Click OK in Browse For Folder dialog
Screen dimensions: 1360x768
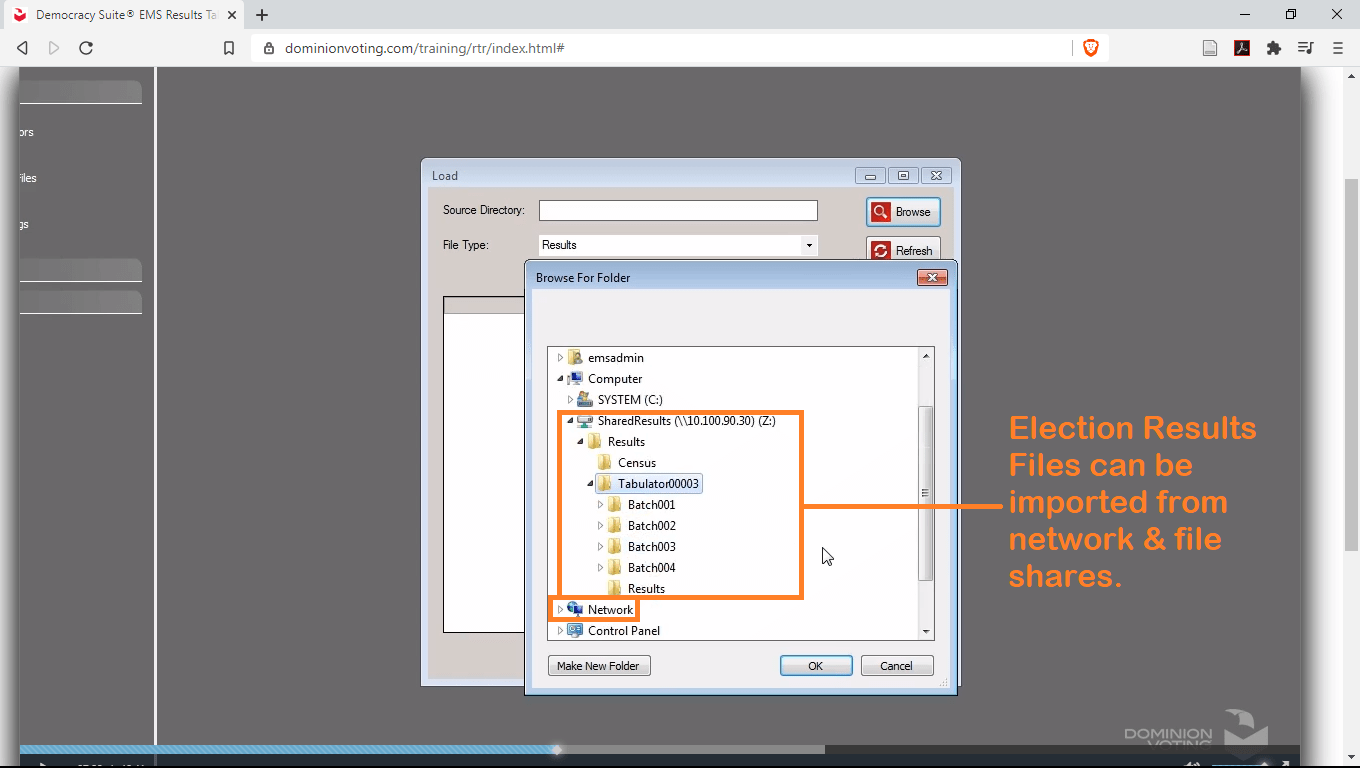(x=816, y=666)
